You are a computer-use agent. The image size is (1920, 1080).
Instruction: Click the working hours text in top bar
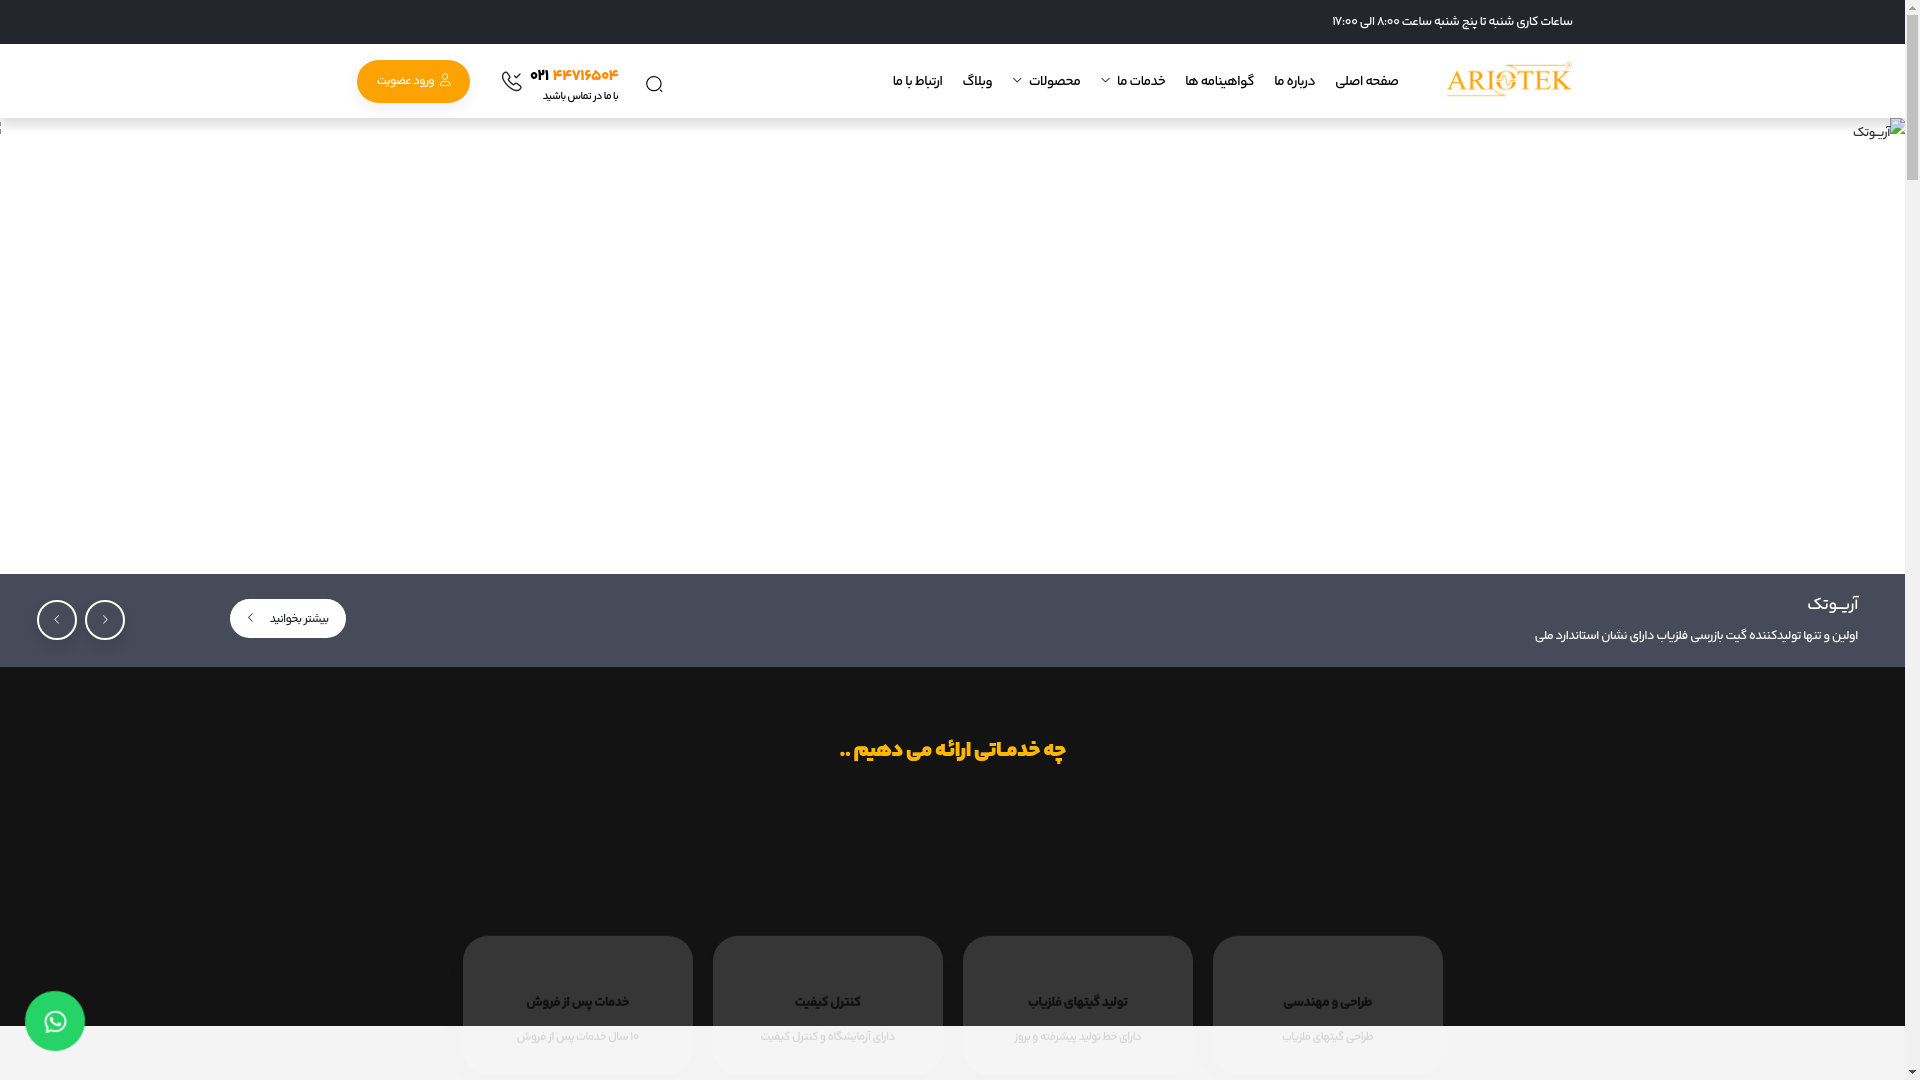pyautogui.click(x=1452, y=21)
